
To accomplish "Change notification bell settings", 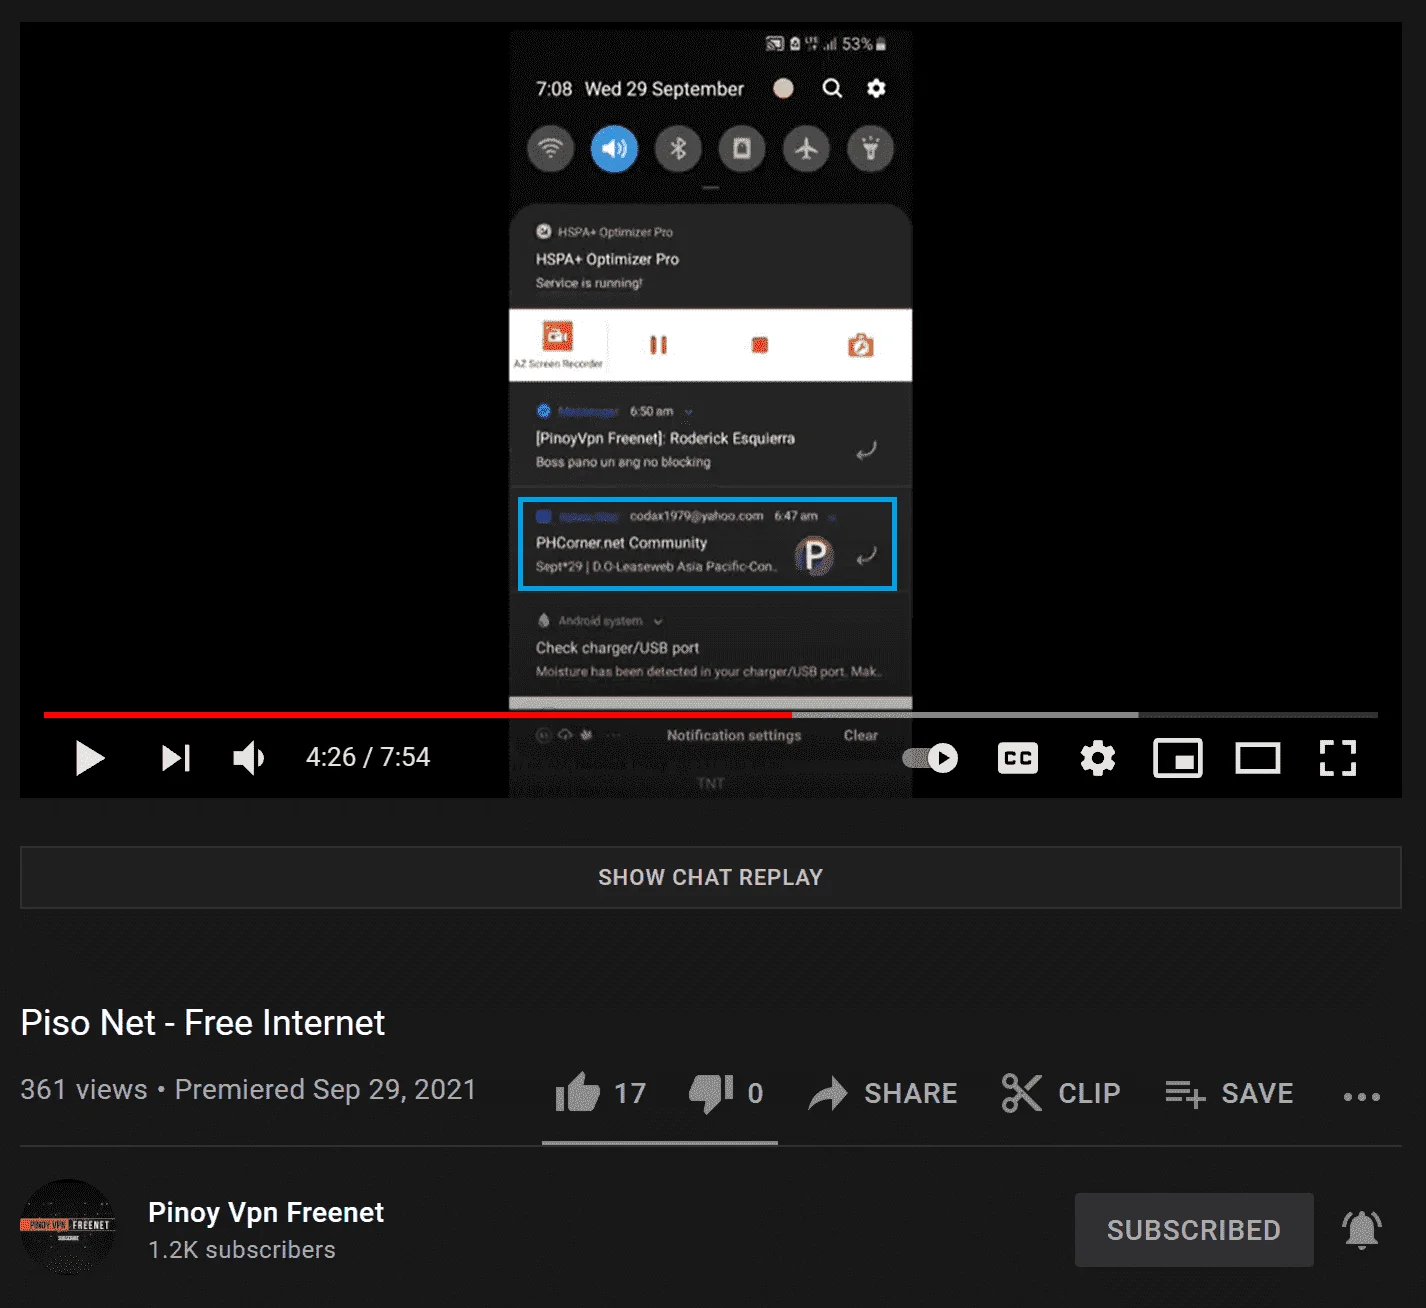I will click(1362, 1230).
